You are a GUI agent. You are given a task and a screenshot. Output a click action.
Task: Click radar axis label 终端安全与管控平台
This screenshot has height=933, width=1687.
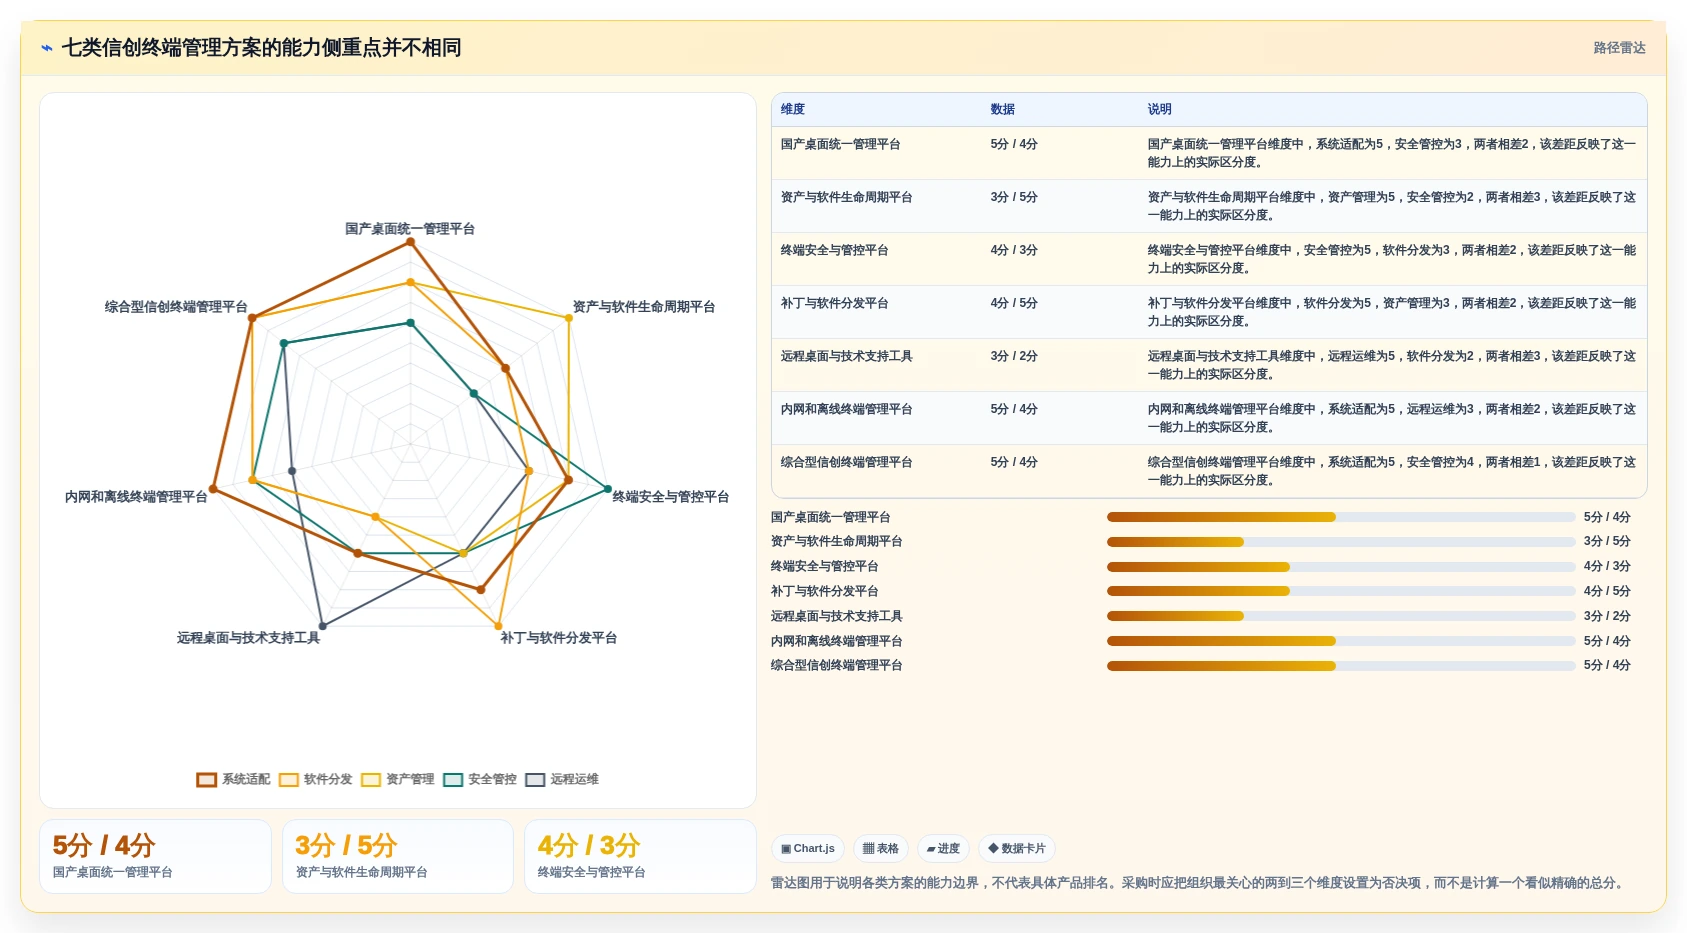point(671,497)
